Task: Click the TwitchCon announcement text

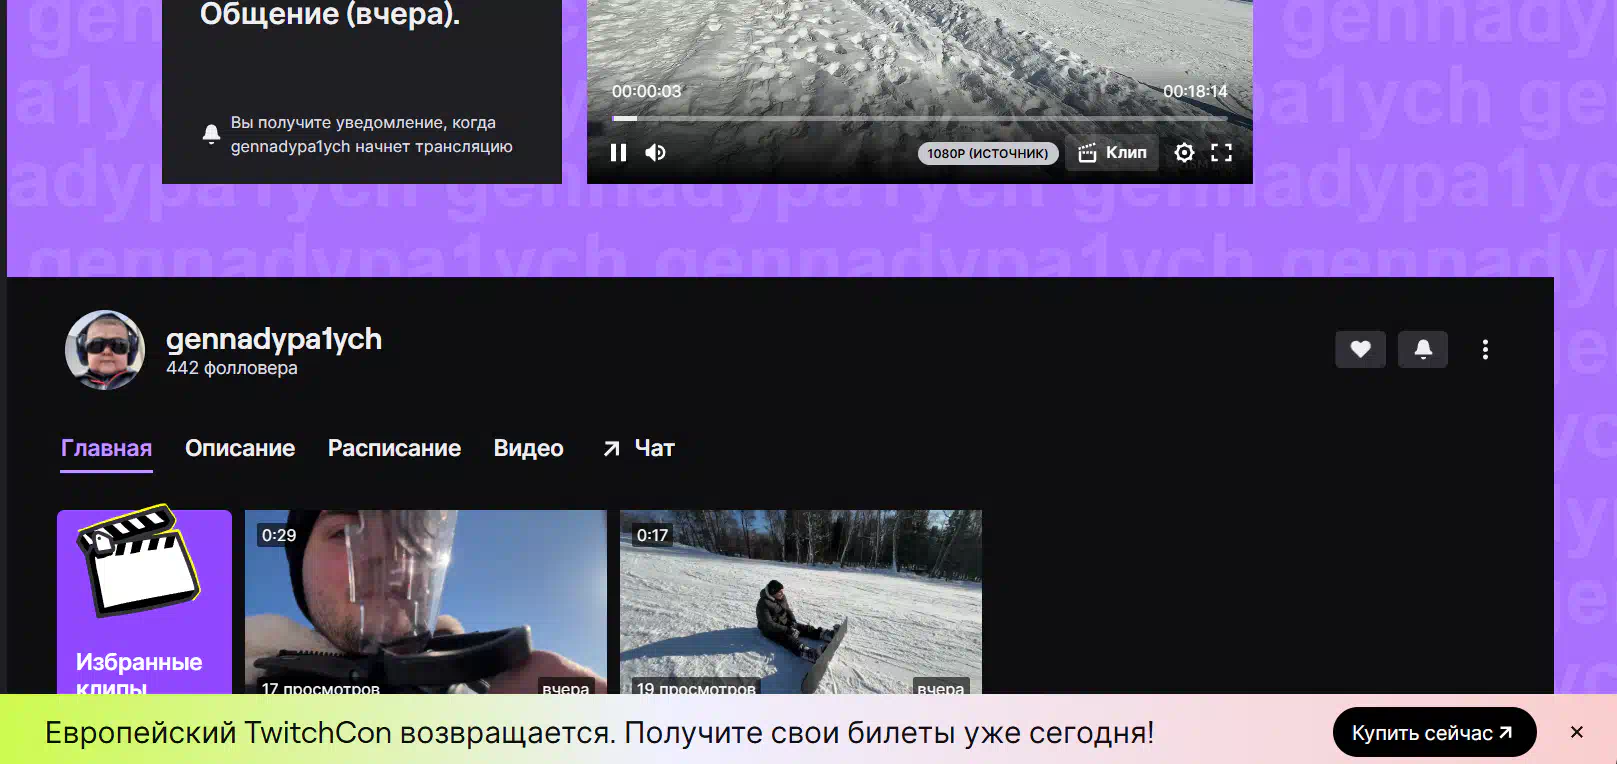Action: 600,733
